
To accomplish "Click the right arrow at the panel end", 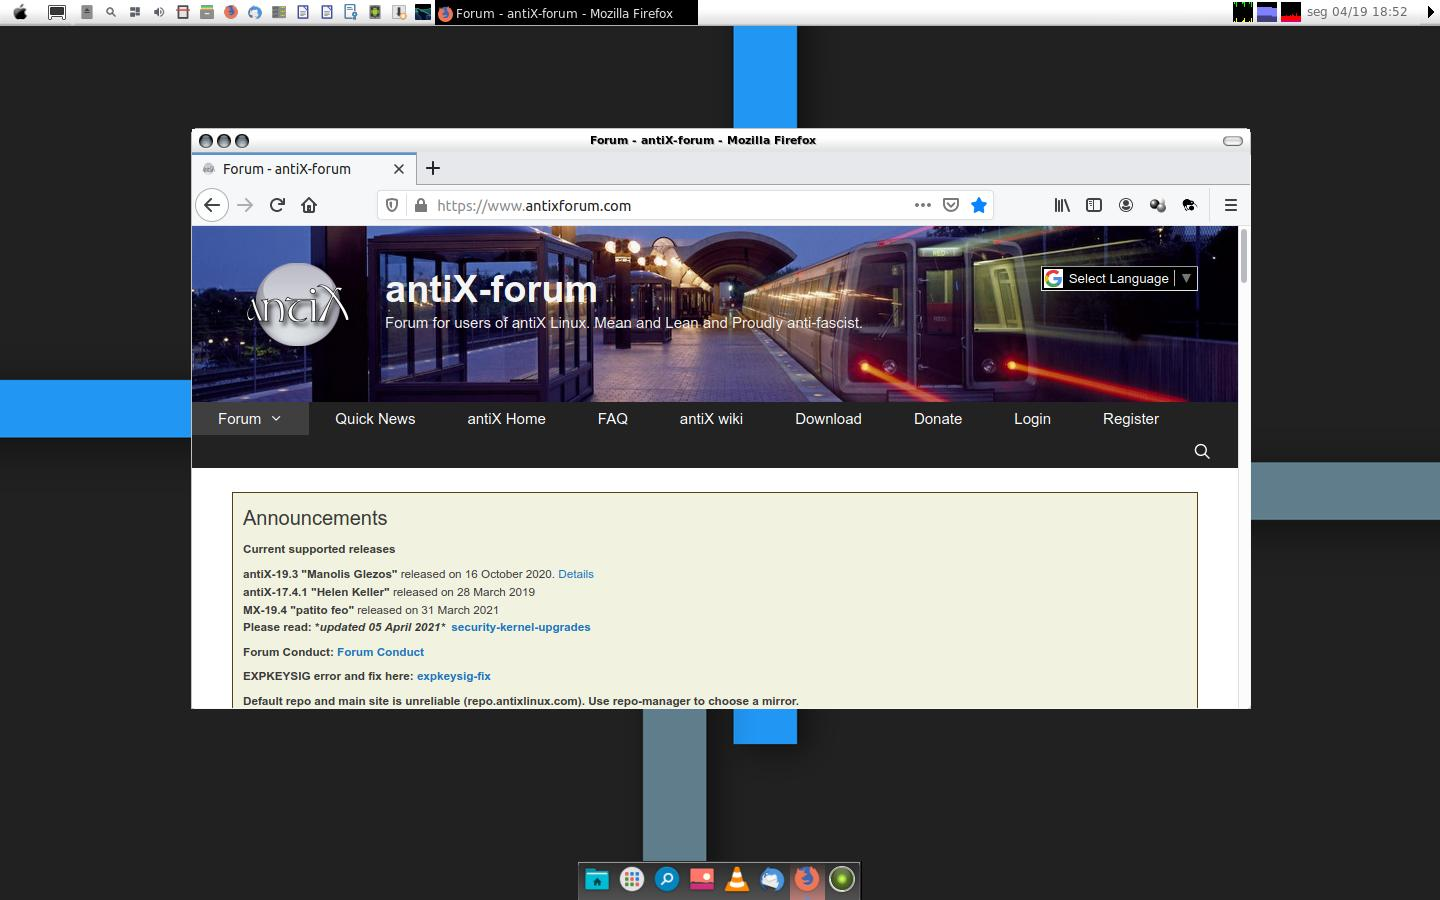I will [x=1430, y=12].
